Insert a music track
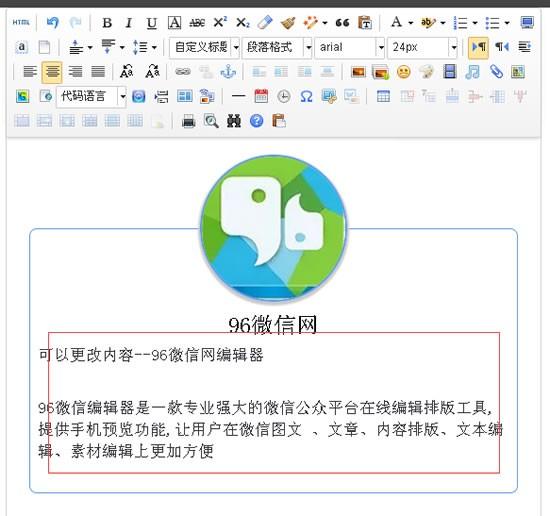Image resolution: width=550 pixels, height=516 pixels. pyautogui.click(x=472, y=72)
